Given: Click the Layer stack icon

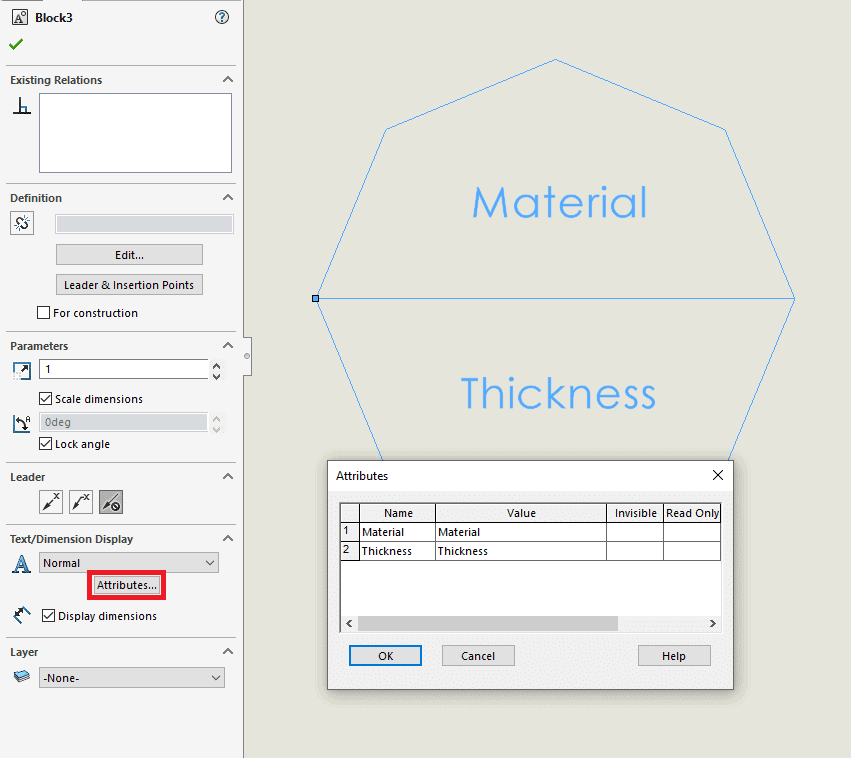Looking at the screenshot, I should pos(22,676).
